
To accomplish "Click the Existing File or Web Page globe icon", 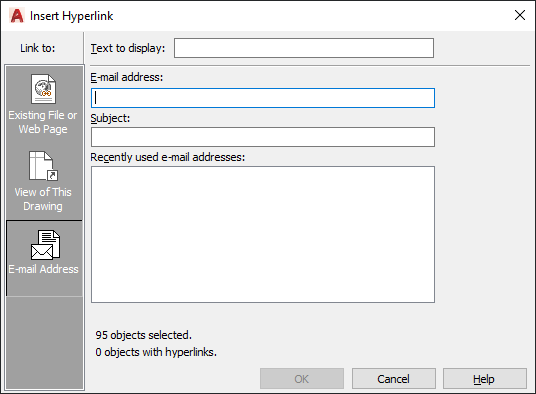I will [43, 89].
